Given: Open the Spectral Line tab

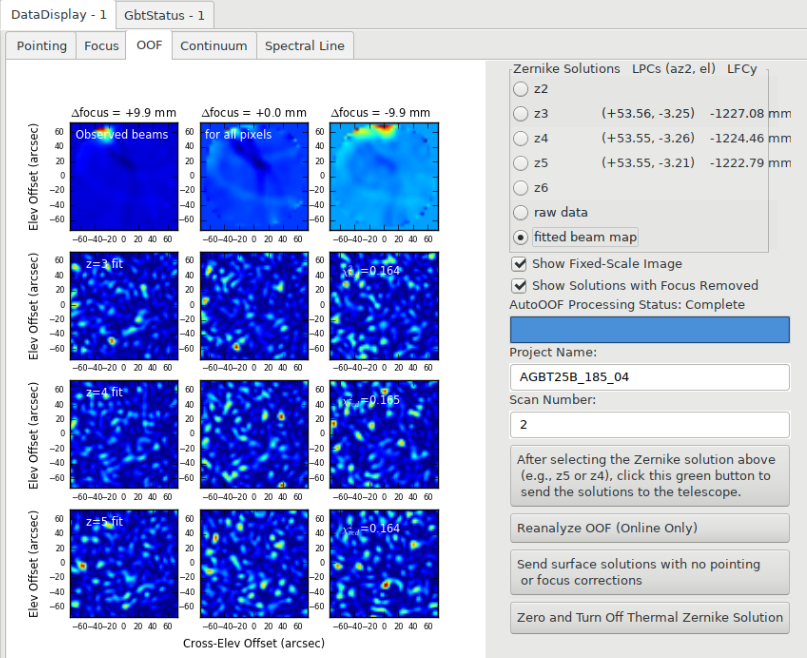Looking at the screenshot, I should pyautogui.click(x=305, y=46).
